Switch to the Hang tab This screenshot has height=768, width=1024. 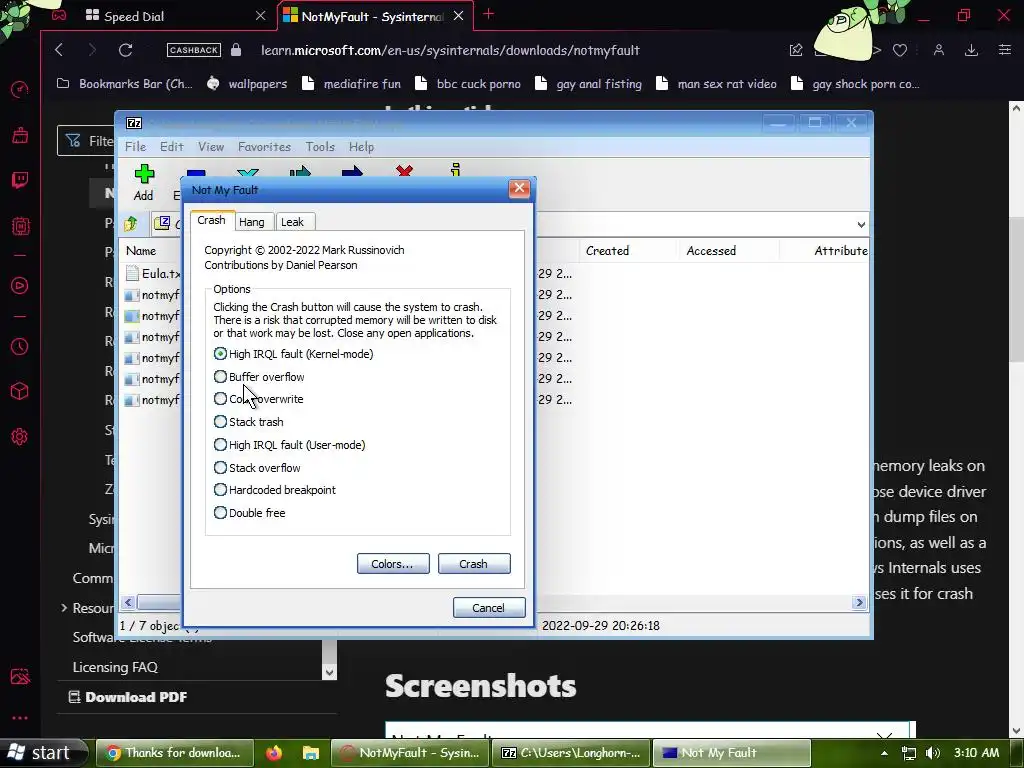coord(252,222)
